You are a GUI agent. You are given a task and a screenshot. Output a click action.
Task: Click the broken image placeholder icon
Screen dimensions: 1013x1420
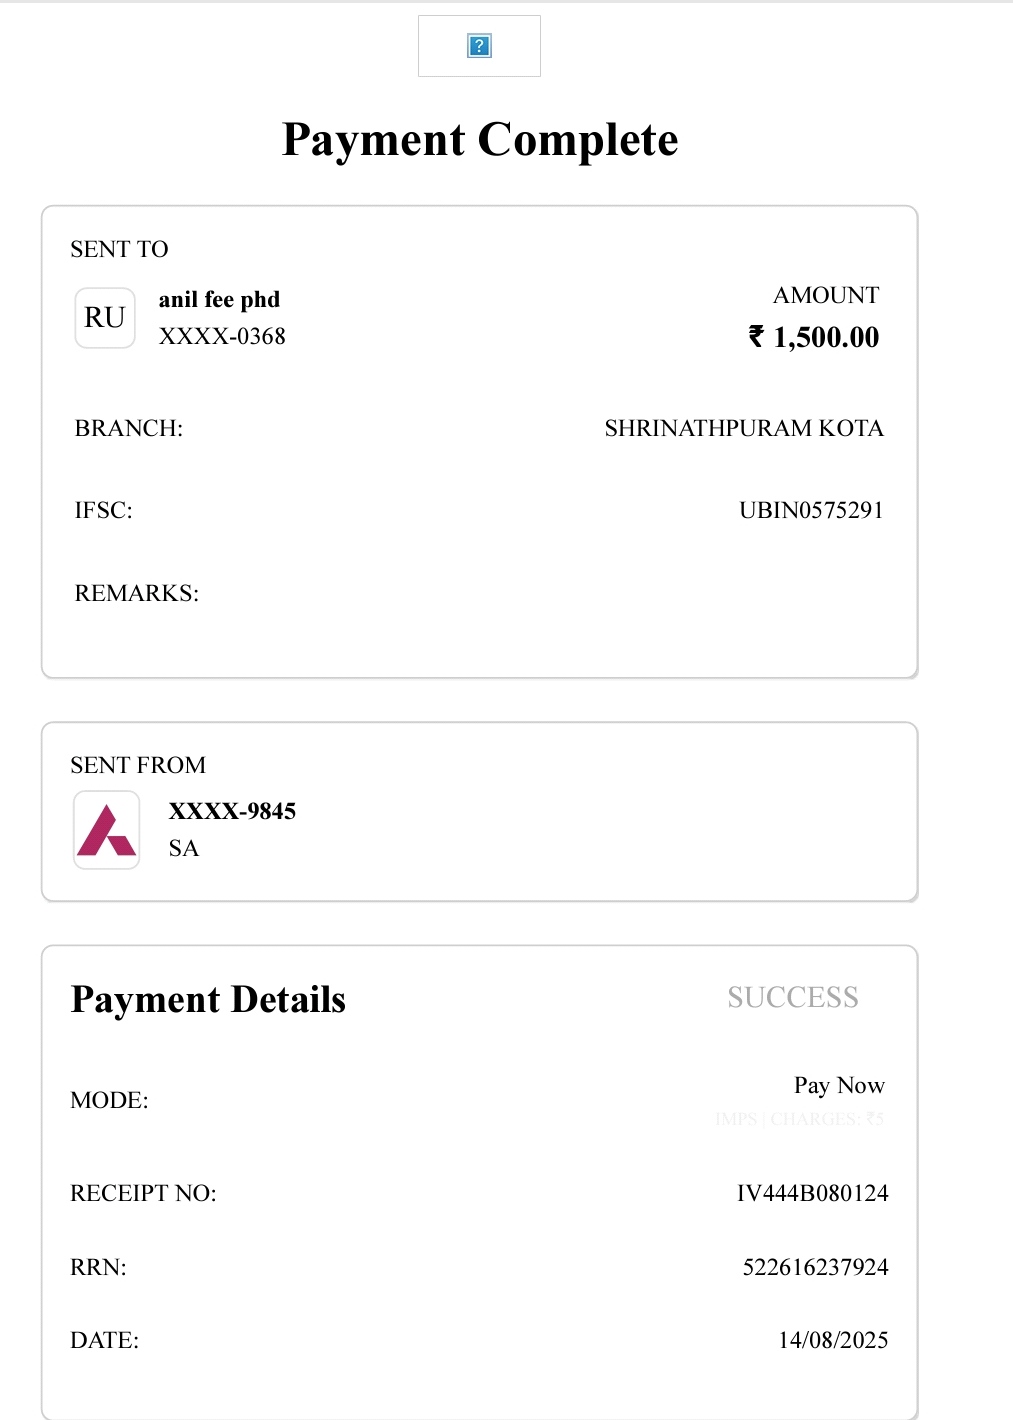point(479,46)
